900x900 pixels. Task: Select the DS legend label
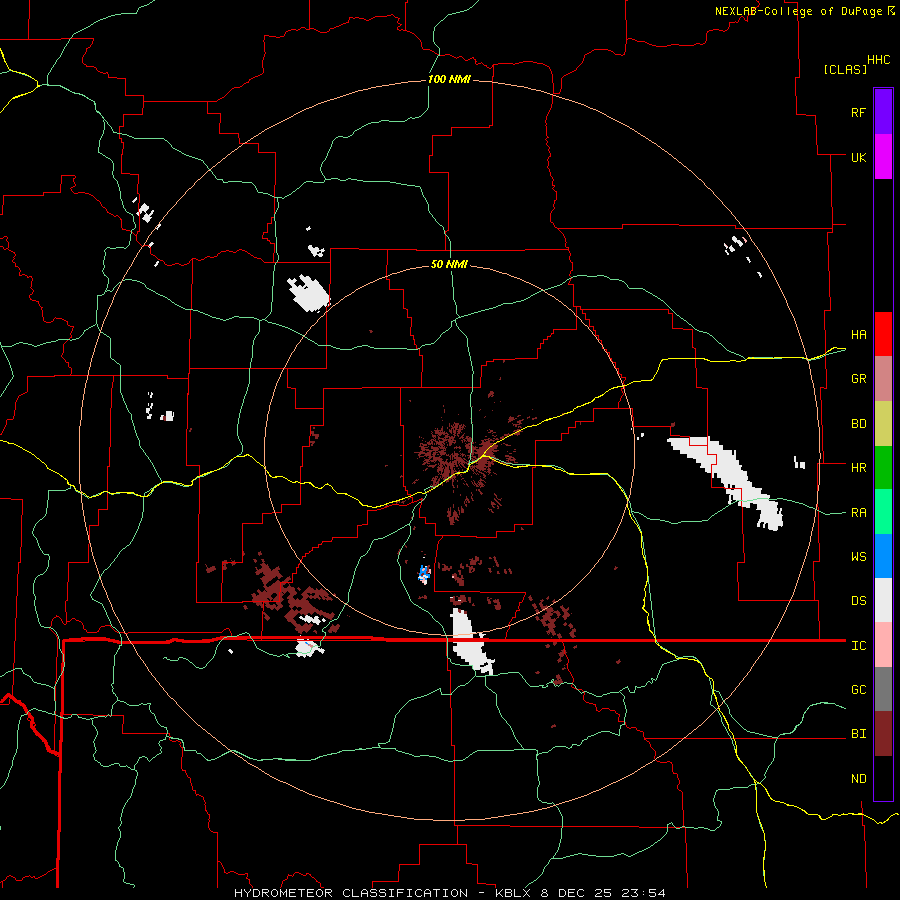858,600
